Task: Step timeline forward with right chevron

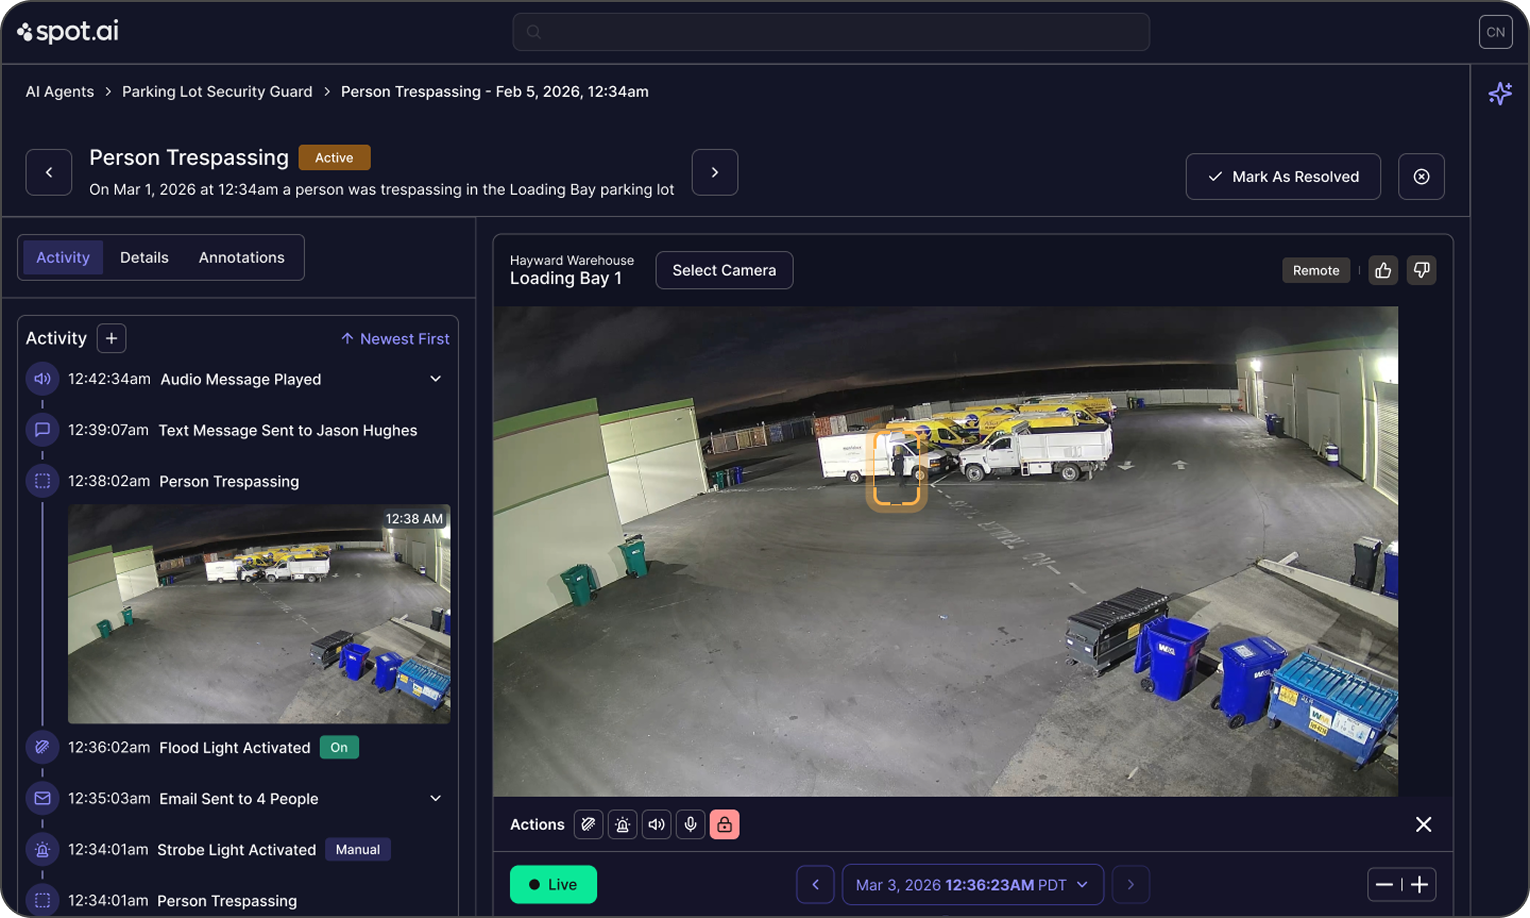Action: (1131, 884)
